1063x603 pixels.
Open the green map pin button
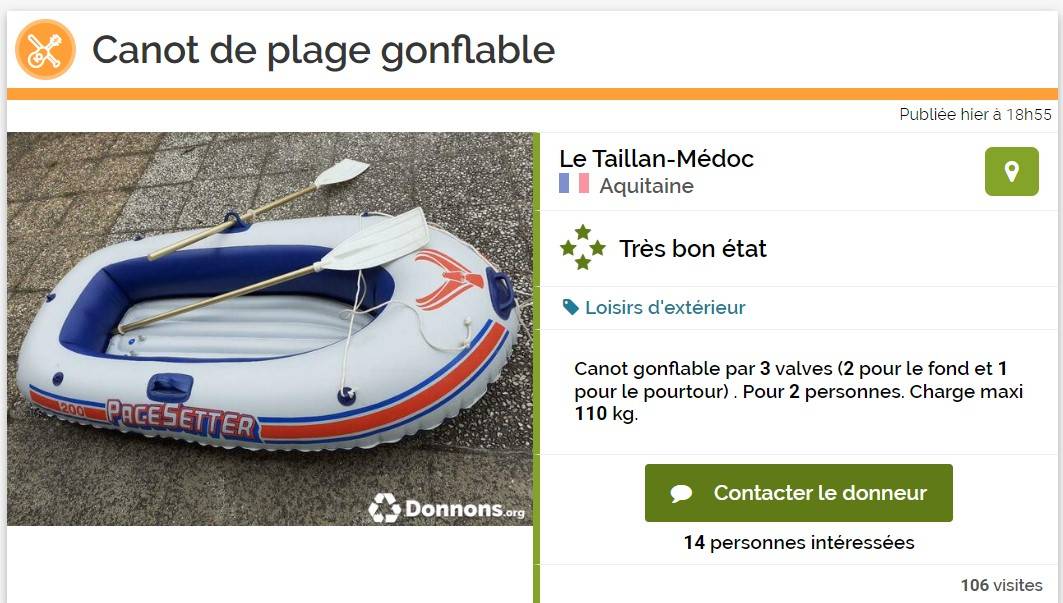click(x=1011, y=172)
